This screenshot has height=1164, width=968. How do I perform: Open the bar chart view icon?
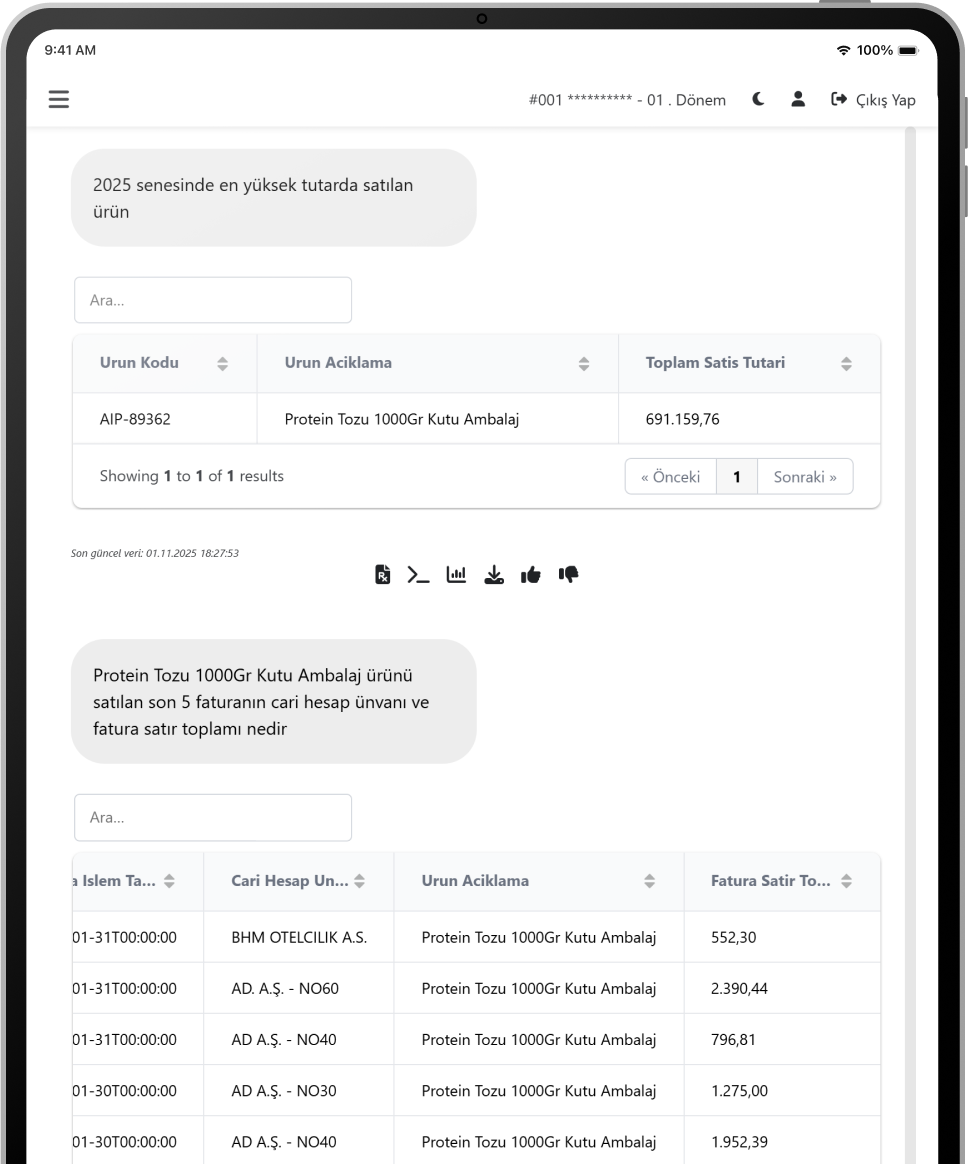(456, 574)
